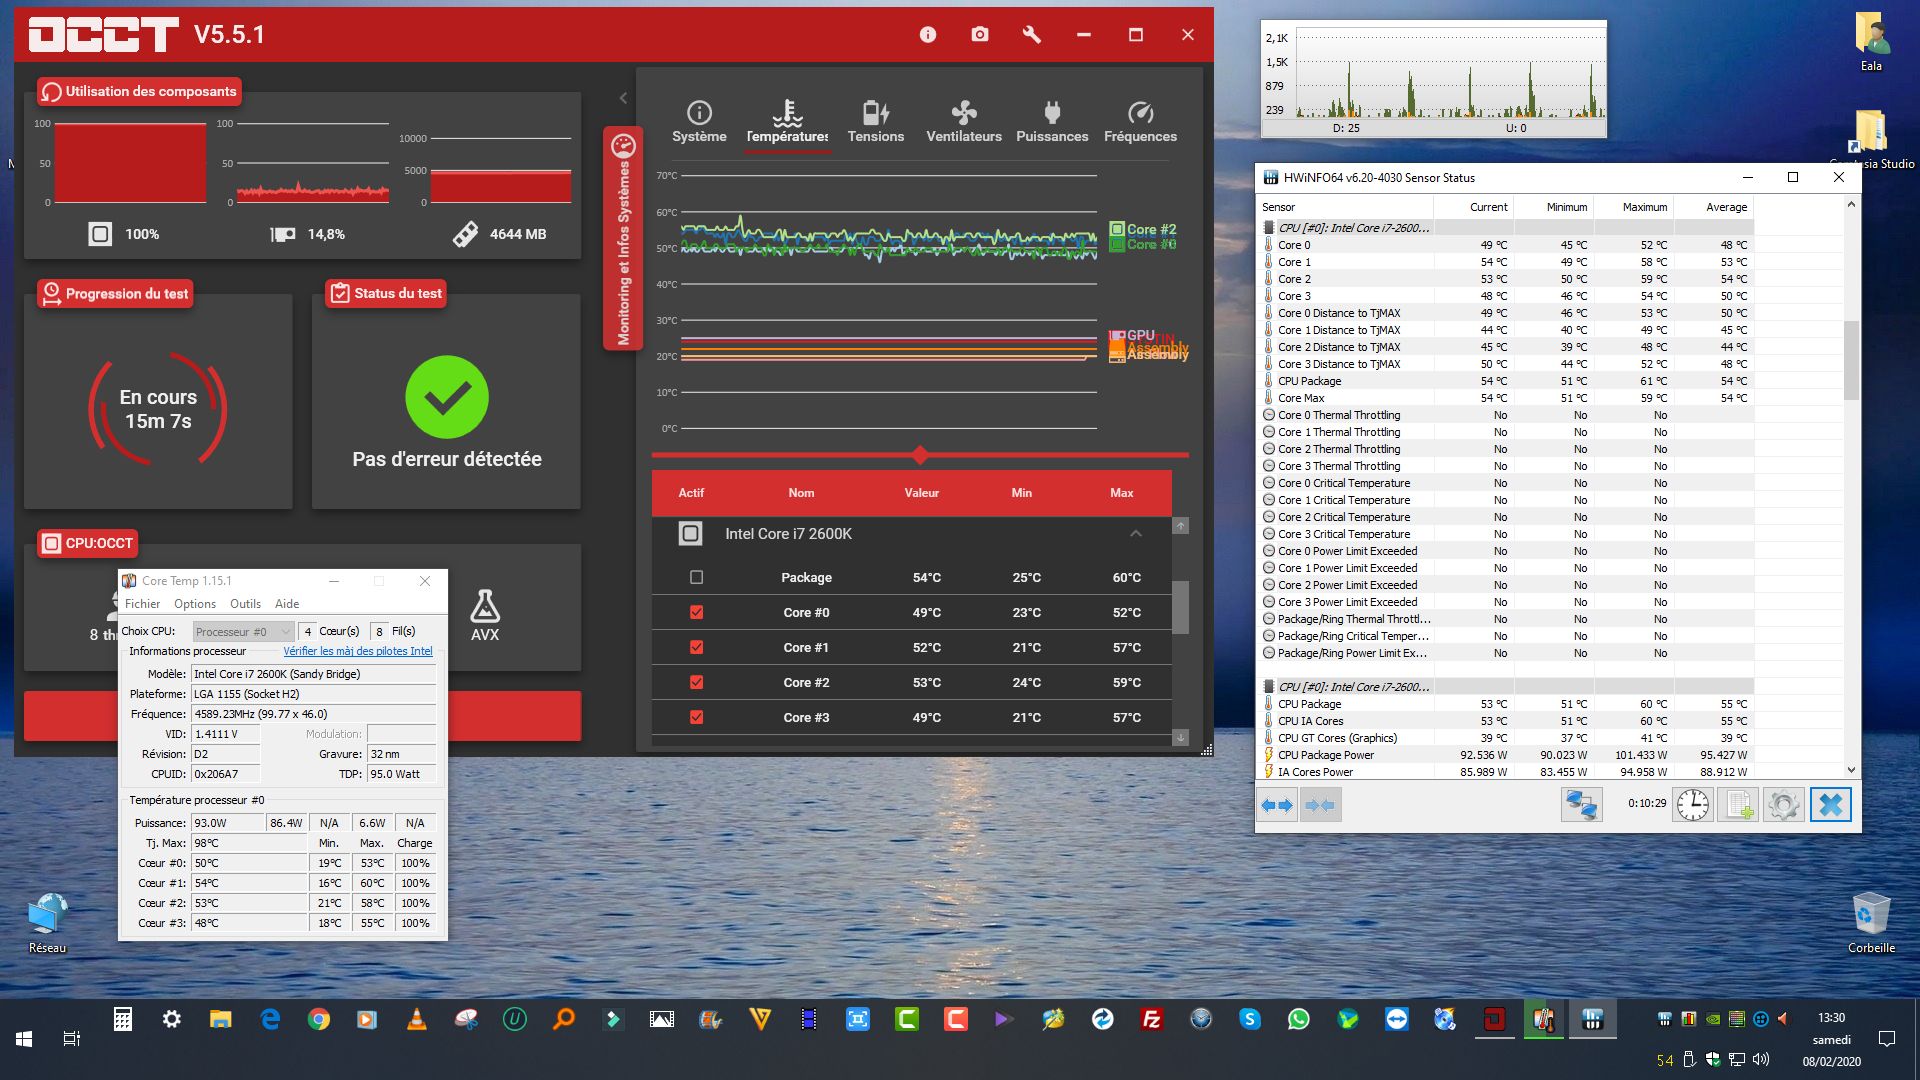Take a screenshot with OCCT camera icon
The height and width of the screenshot is (1080, 1920).
click(x=980, y=35)
